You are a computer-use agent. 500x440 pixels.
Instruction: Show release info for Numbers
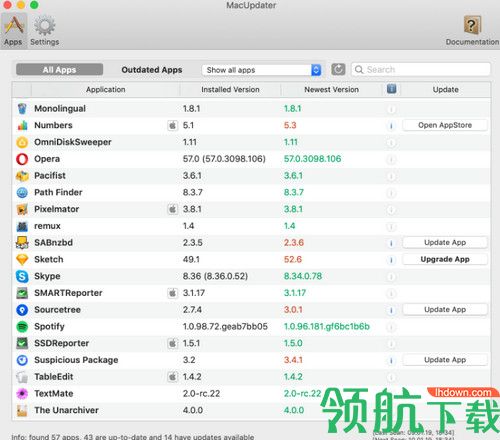pyautogui.click(x=391, y=126)
